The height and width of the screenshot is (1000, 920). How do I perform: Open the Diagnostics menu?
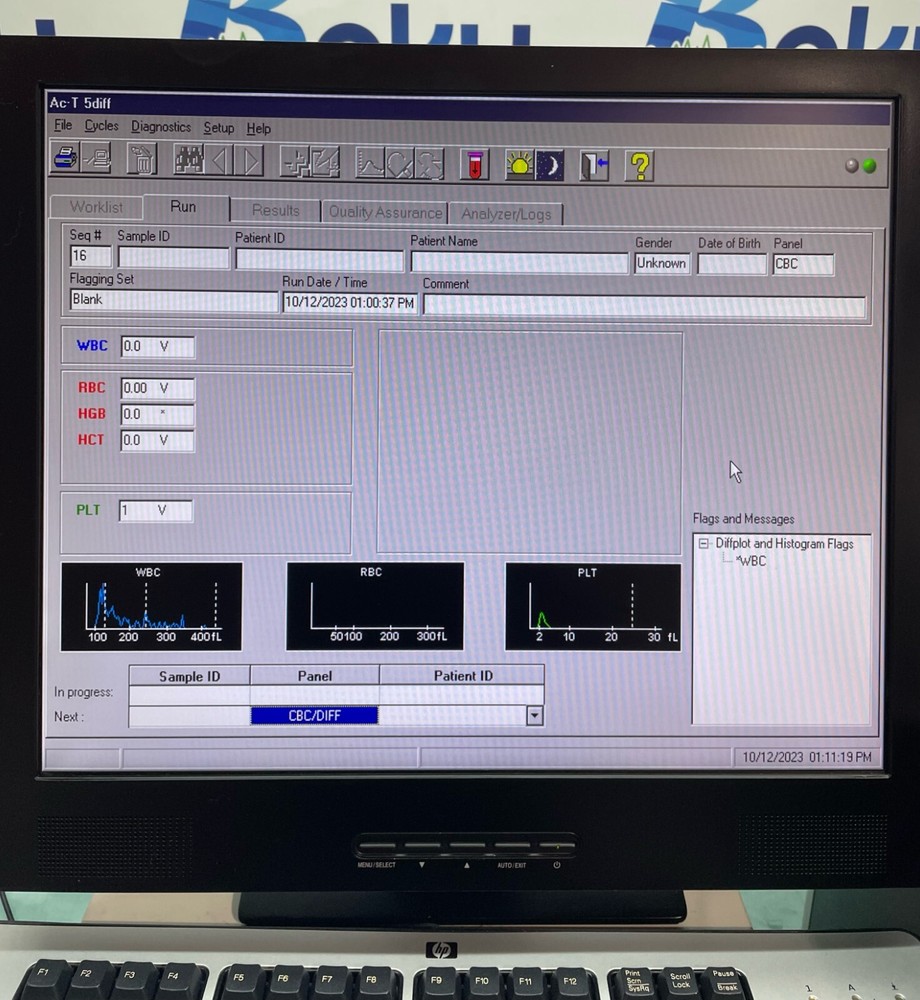pyautogui.click(x=160, y=127)
